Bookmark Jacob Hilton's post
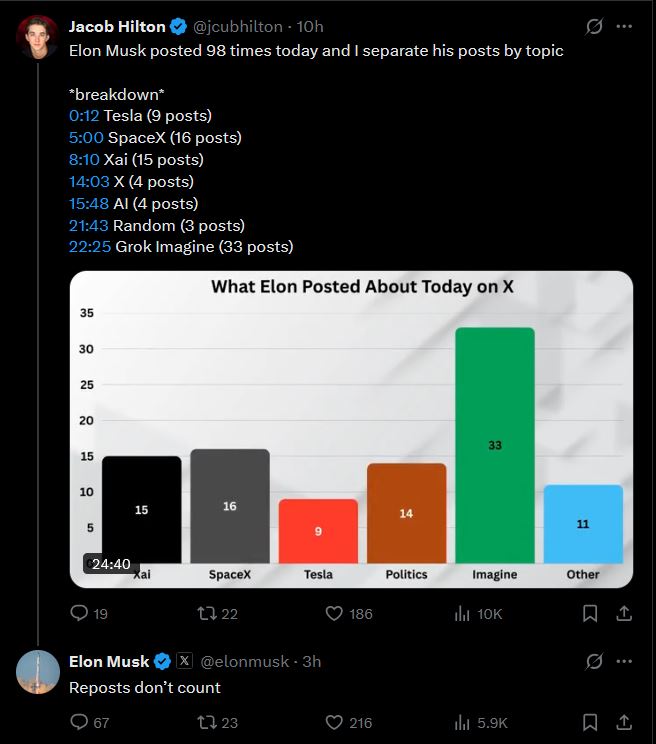 (590, 614)
